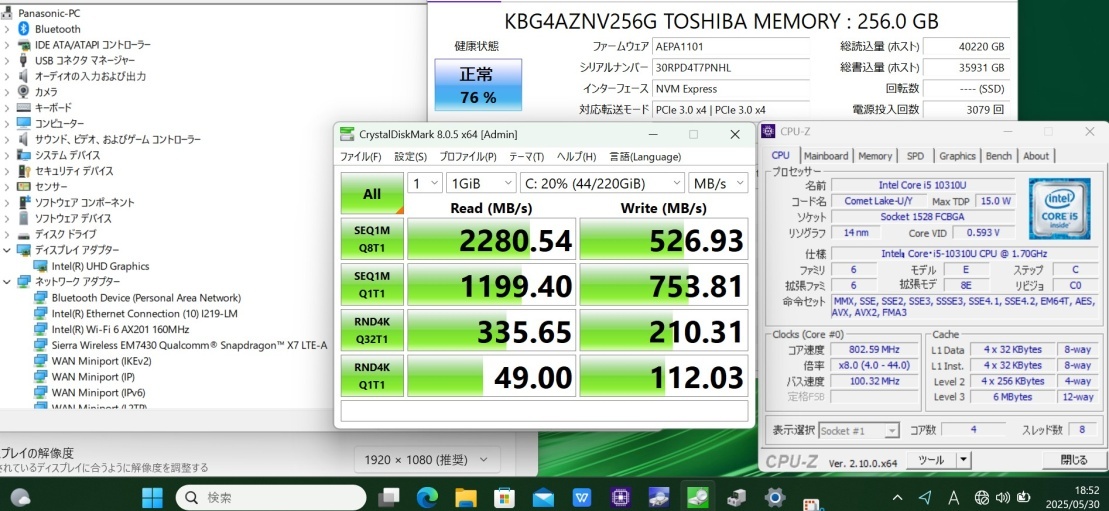The width and height of the screenshot is (1109, 511).
Task: Click the ツール button in CPU-Z
Action: (x=930, y=460)
